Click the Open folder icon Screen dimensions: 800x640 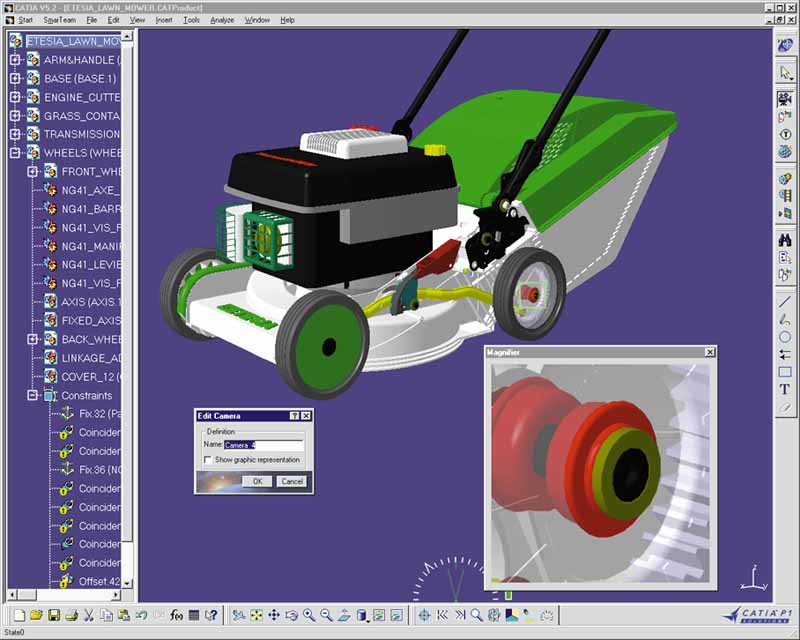click(36, 615)
